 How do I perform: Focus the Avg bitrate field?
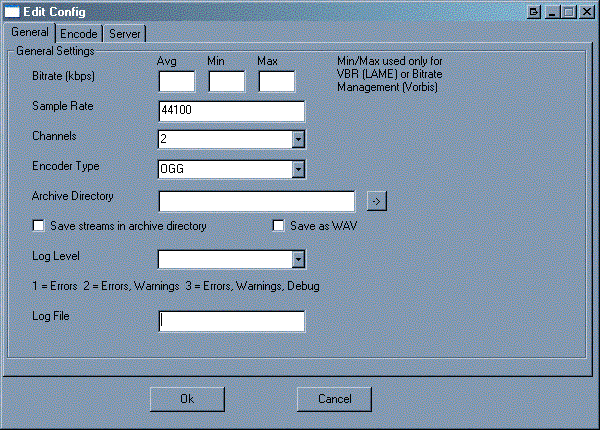tap(176, 81)
